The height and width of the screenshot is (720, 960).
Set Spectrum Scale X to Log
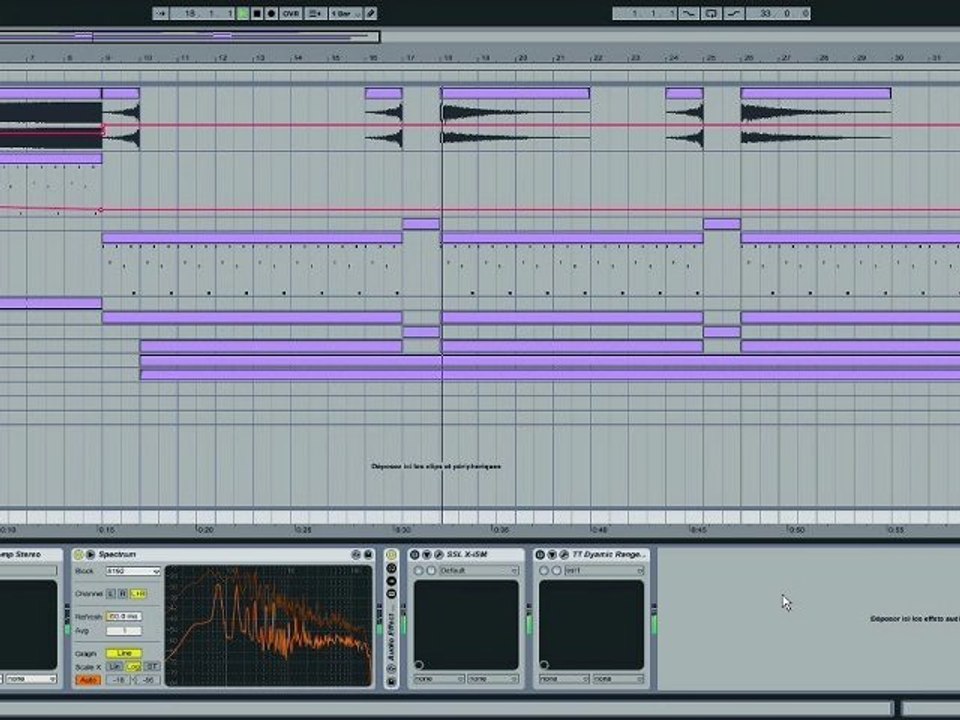(133, 667)
